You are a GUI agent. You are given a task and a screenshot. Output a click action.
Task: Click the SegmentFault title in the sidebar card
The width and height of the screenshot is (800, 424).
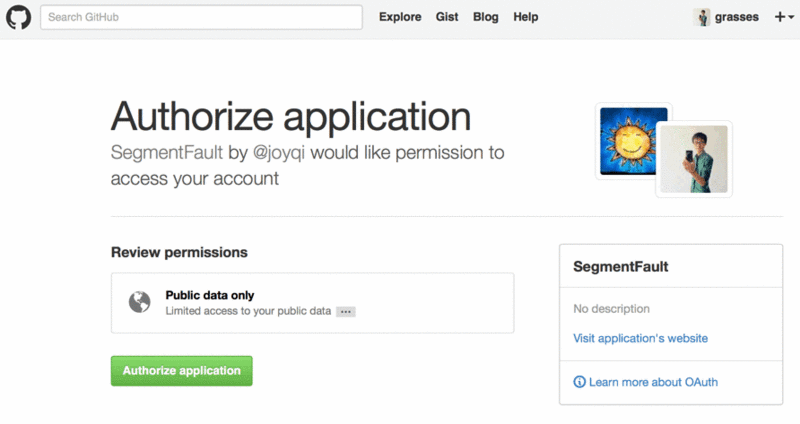pyautogui.click(x=621, y=268)
